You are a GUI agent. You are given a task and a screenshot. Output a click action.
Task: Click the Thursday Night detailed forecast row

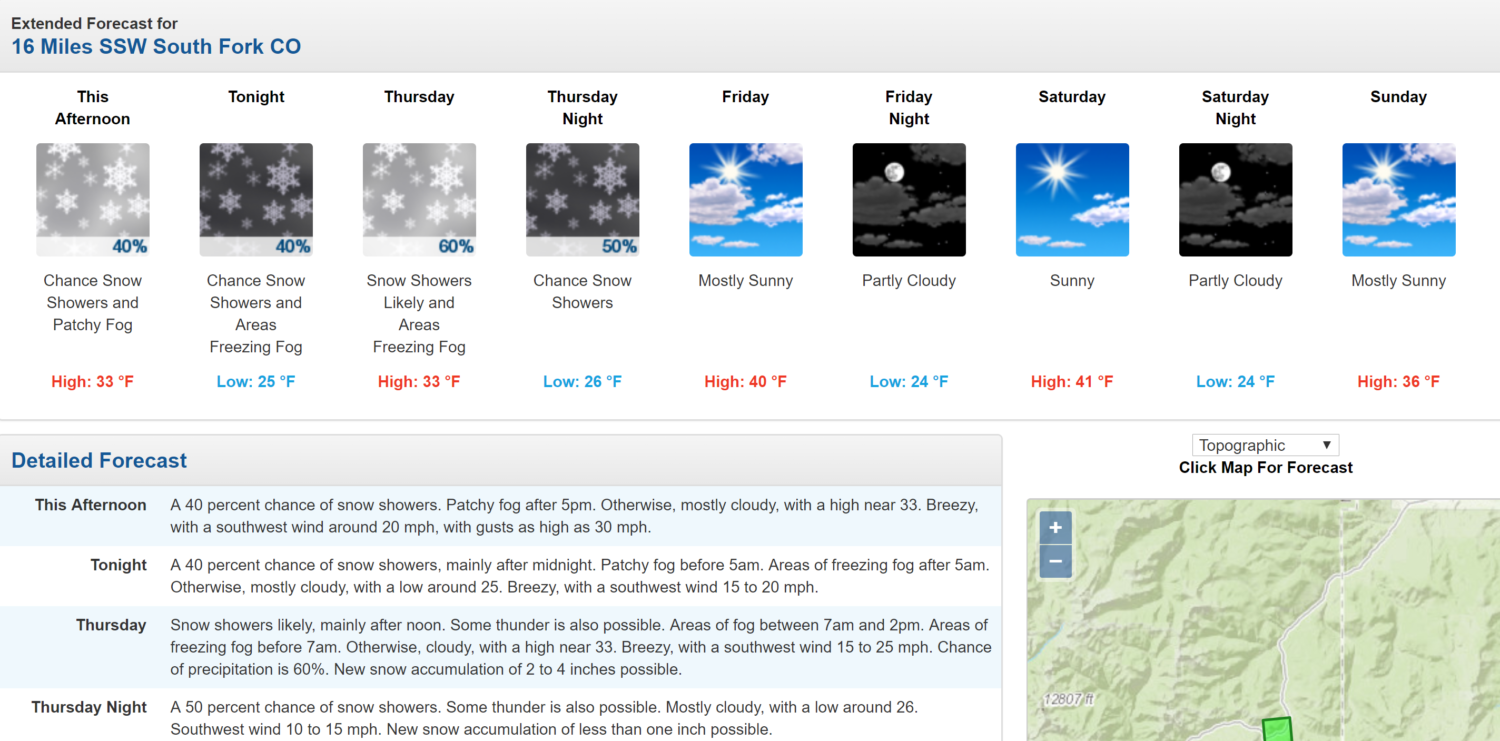[500, 715]
